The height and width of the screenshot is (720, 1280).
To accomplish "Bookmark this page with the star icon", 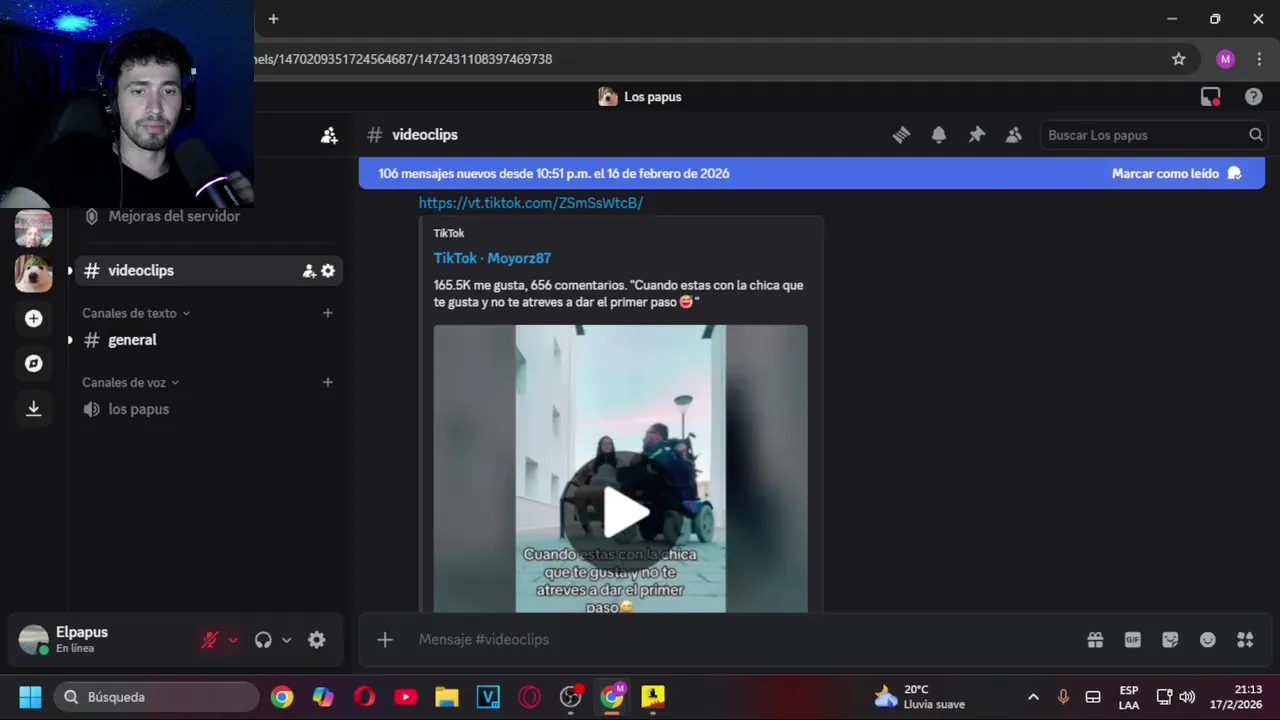I will (1179, 59).
